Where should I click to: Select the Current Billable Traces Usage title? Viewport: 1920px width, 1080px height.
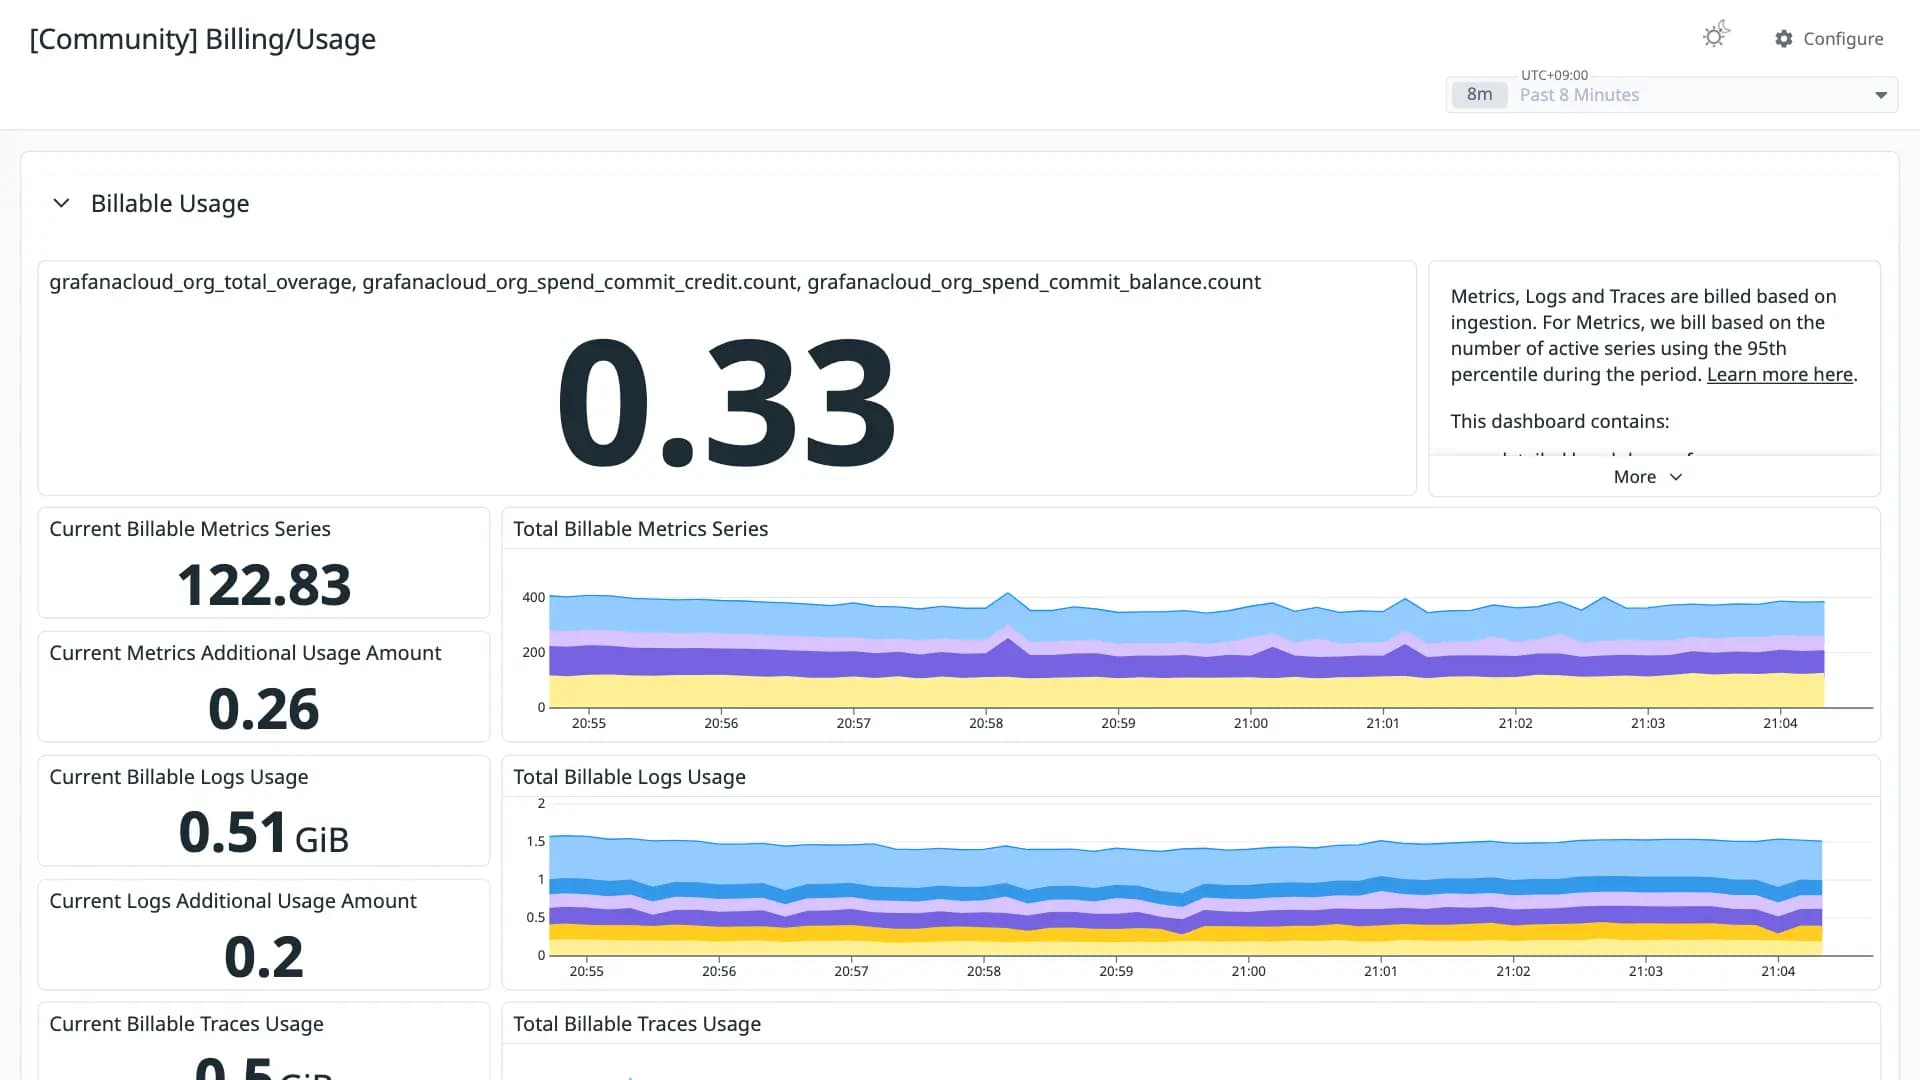(187, 1024)
